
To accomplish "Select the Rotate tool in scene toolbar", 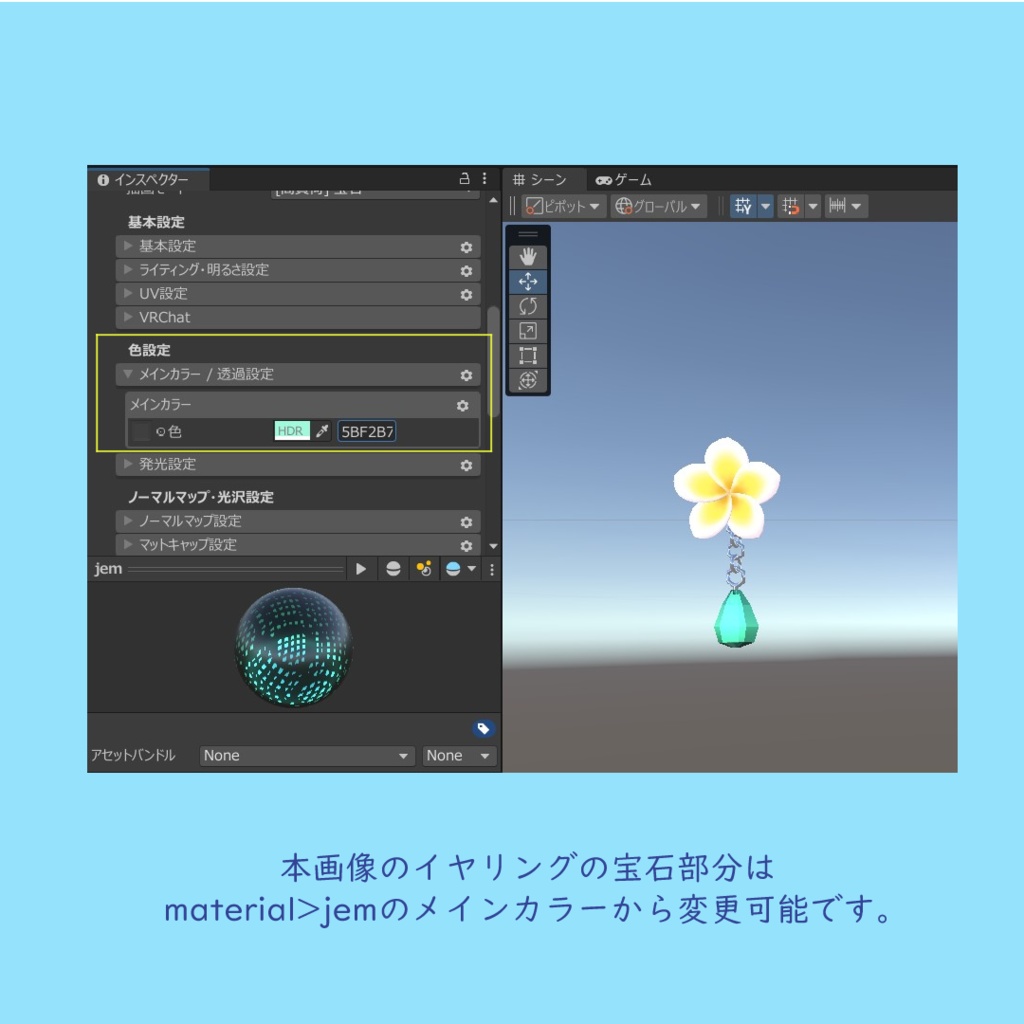I will [527, 306].
